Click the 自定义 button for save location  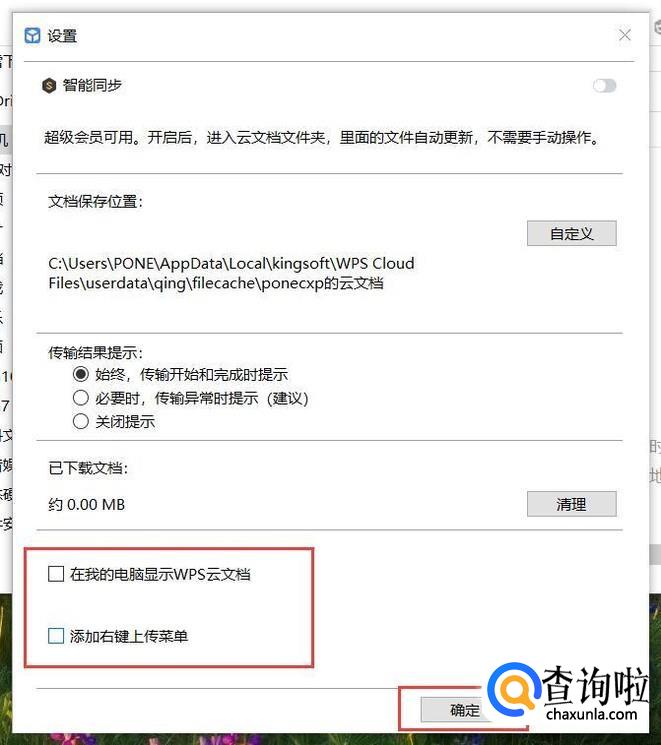(572, 233)
